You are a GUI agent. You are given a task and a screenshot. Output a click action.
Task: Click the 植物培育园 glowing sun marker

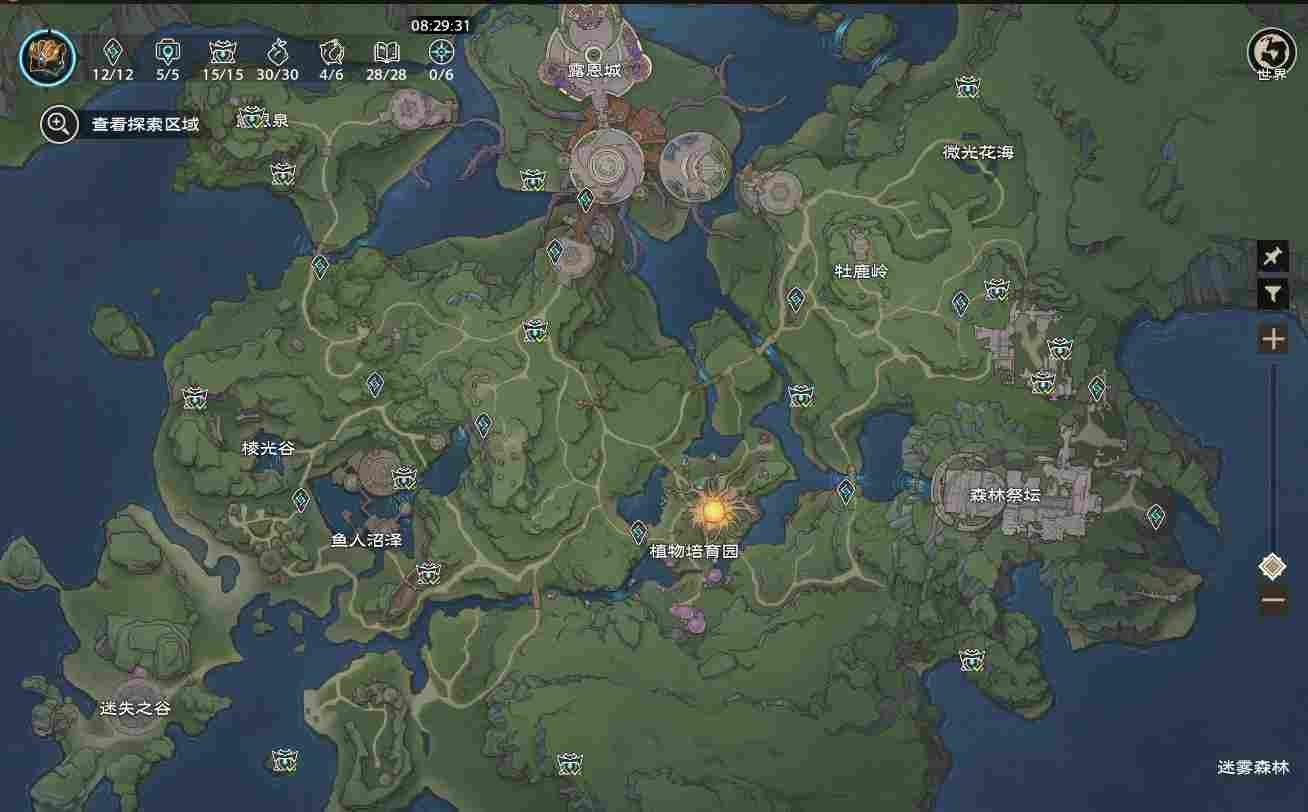(715, 511)
